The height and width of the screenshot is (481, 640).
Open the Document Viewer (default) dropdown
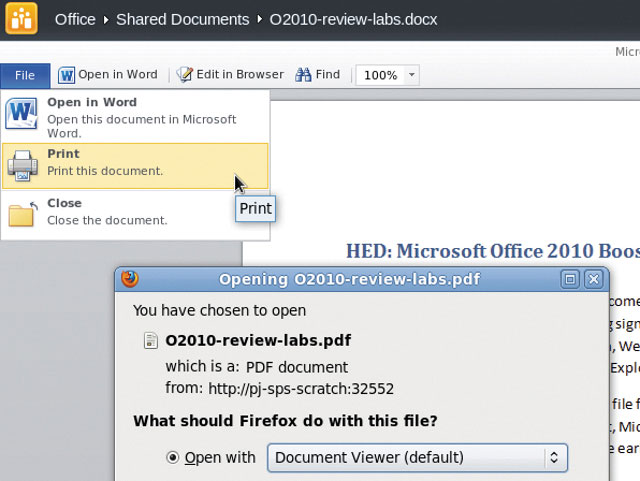click(417, 458)
